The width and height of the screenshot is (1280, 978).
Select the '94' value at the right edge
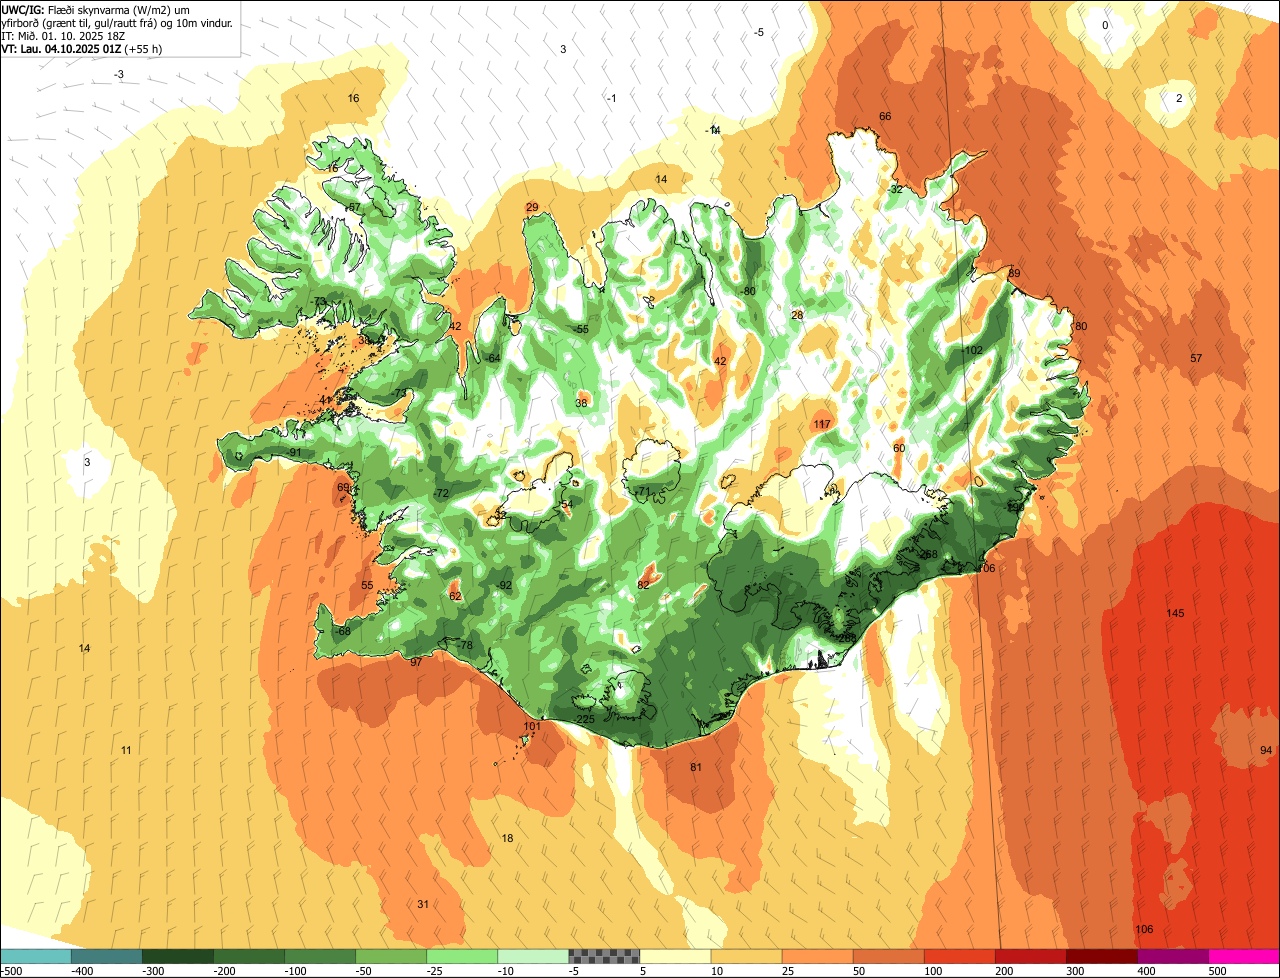click(x=1266, y=751)
